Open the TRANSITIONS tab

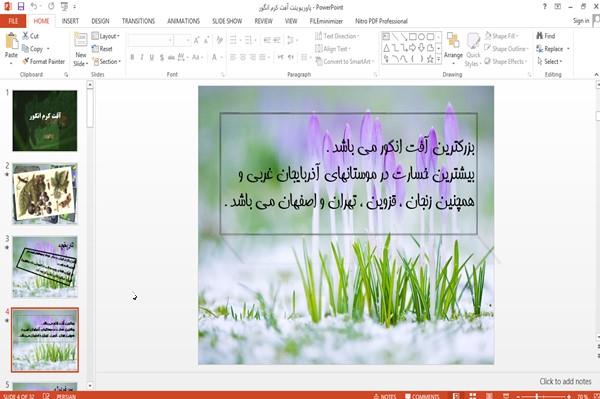[x=138, y=21]
